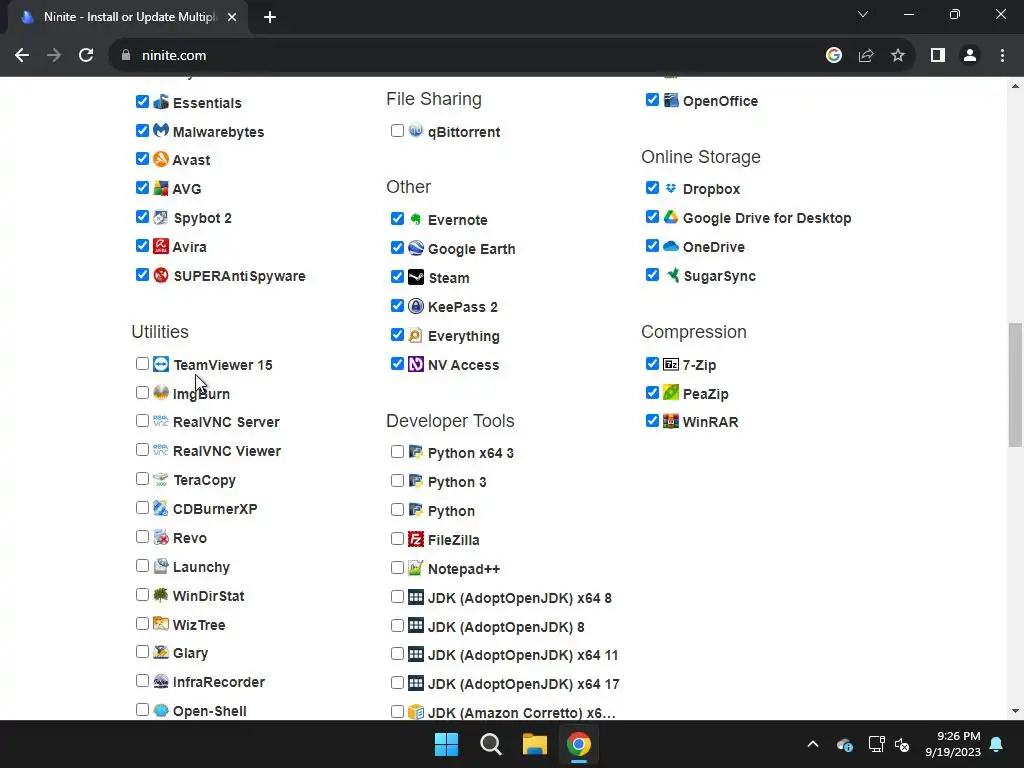This screenshot has height=768, width=1024.
Task: Go back to previous page
Action: [22, 55]
